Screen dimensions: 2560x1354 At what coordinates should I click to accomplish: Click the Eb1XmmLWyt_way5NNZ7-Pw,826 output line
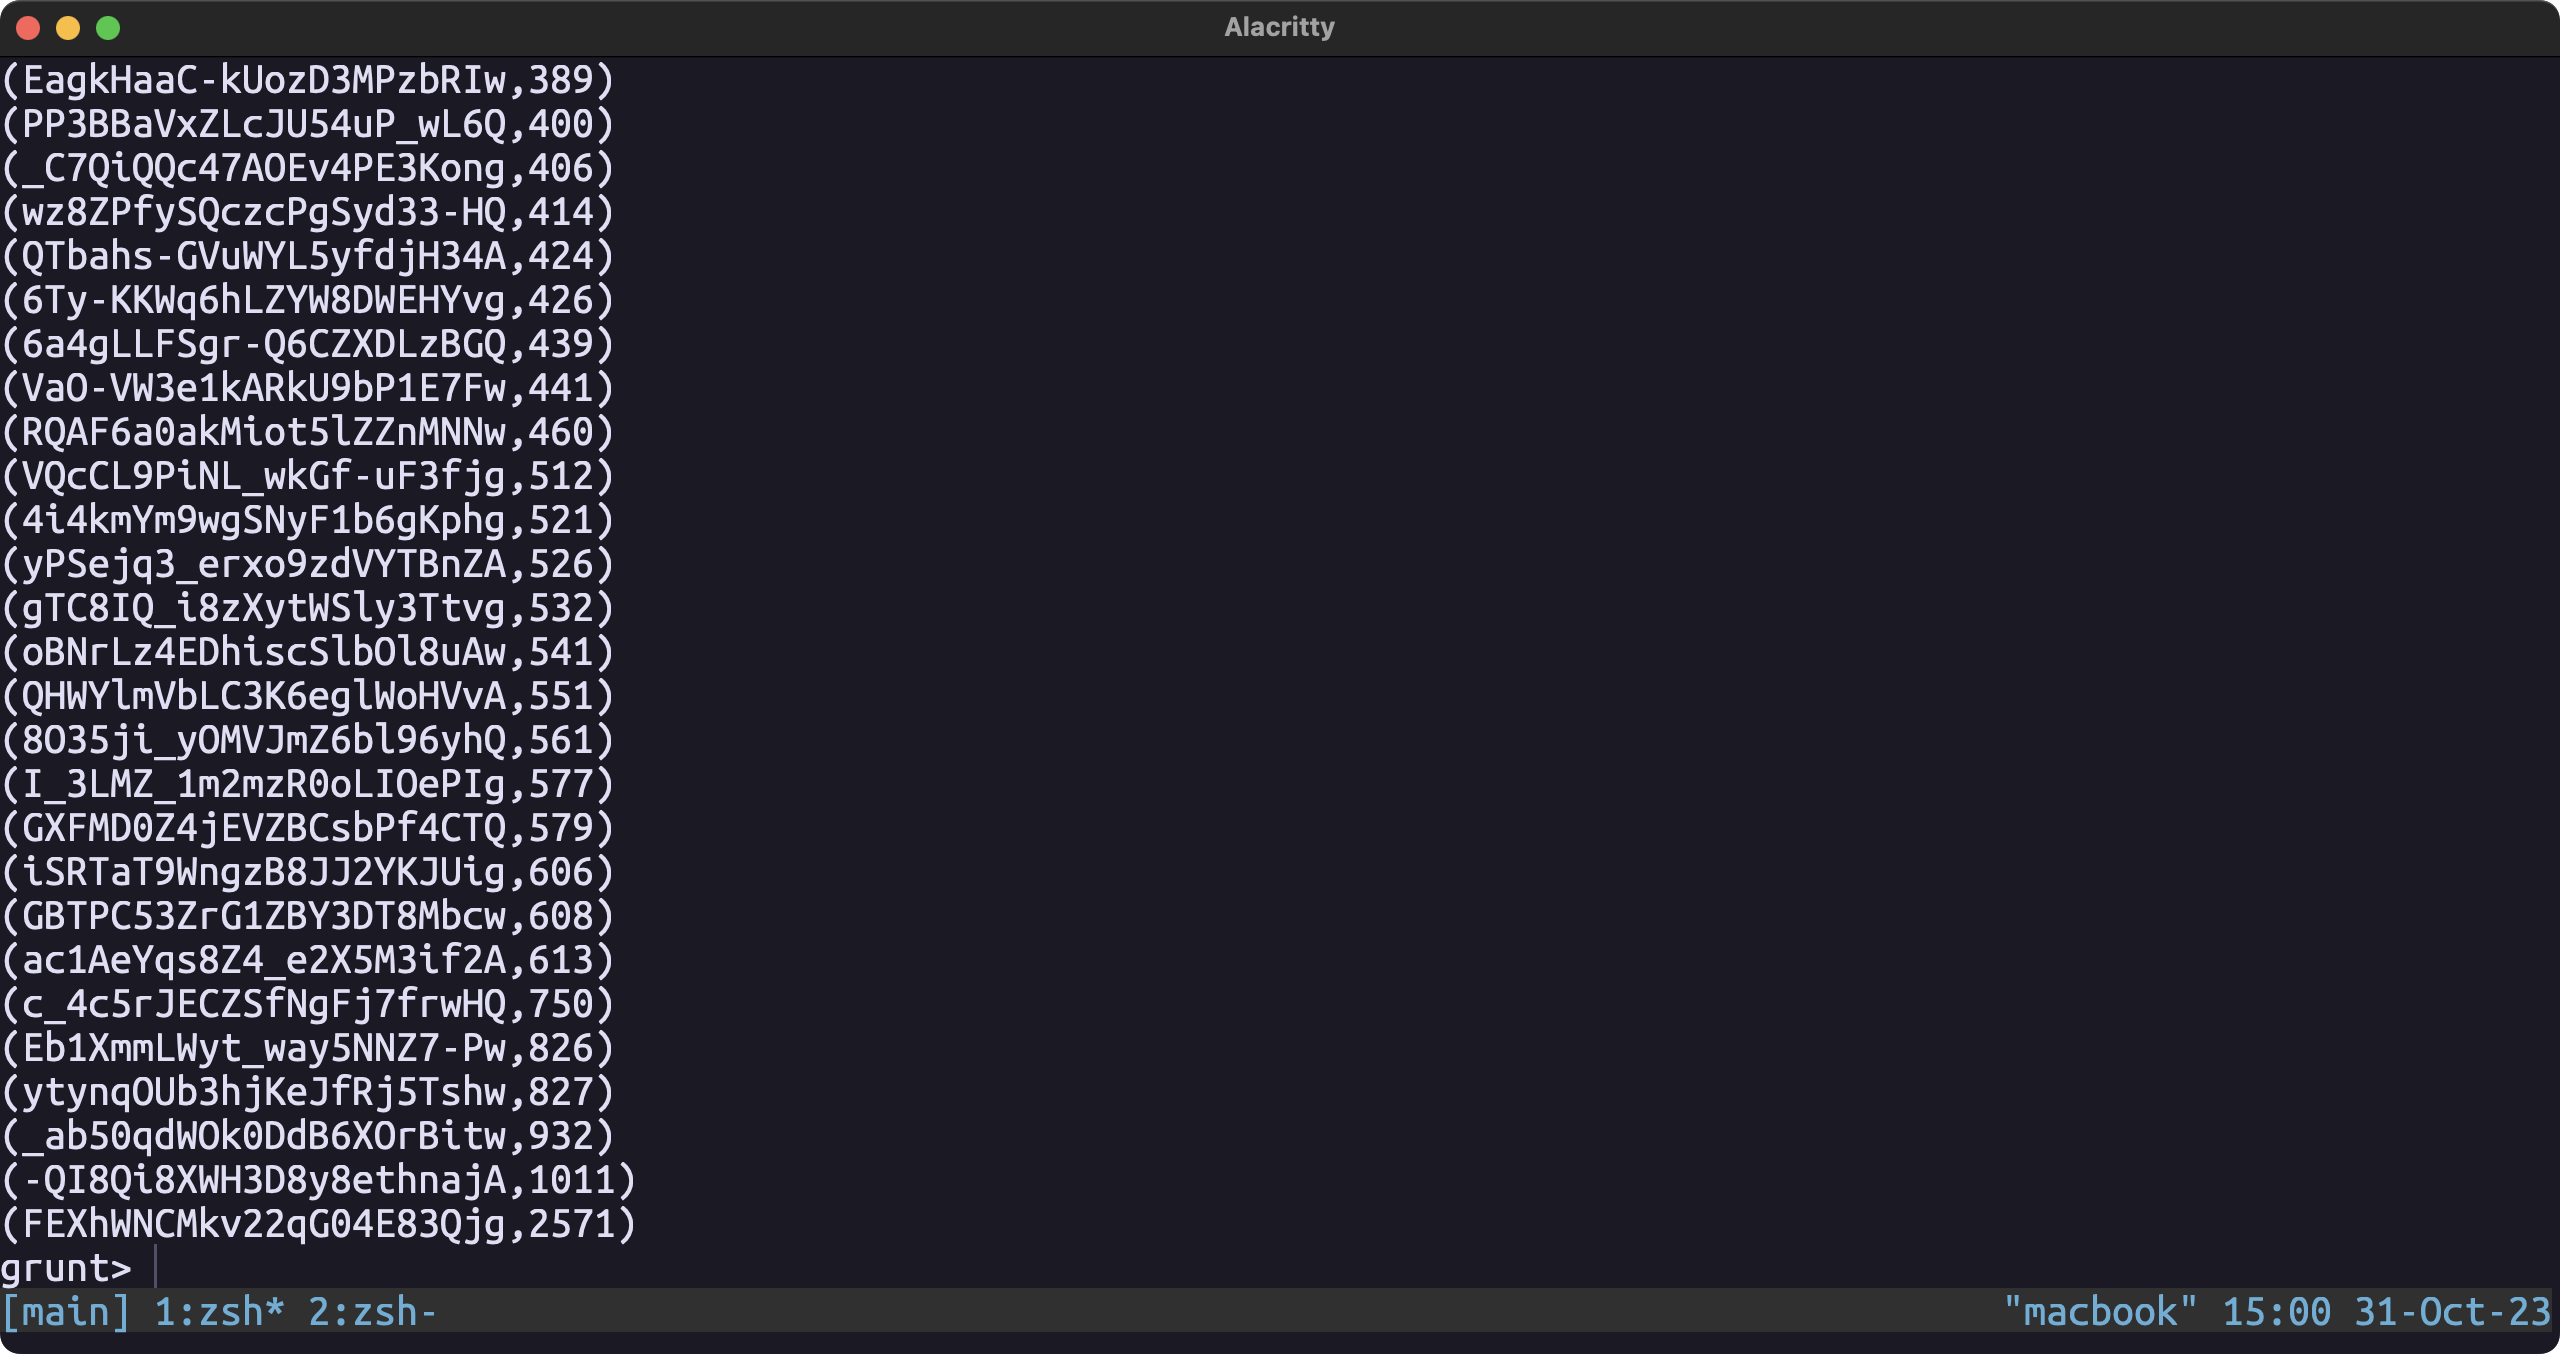point(308,1048)
